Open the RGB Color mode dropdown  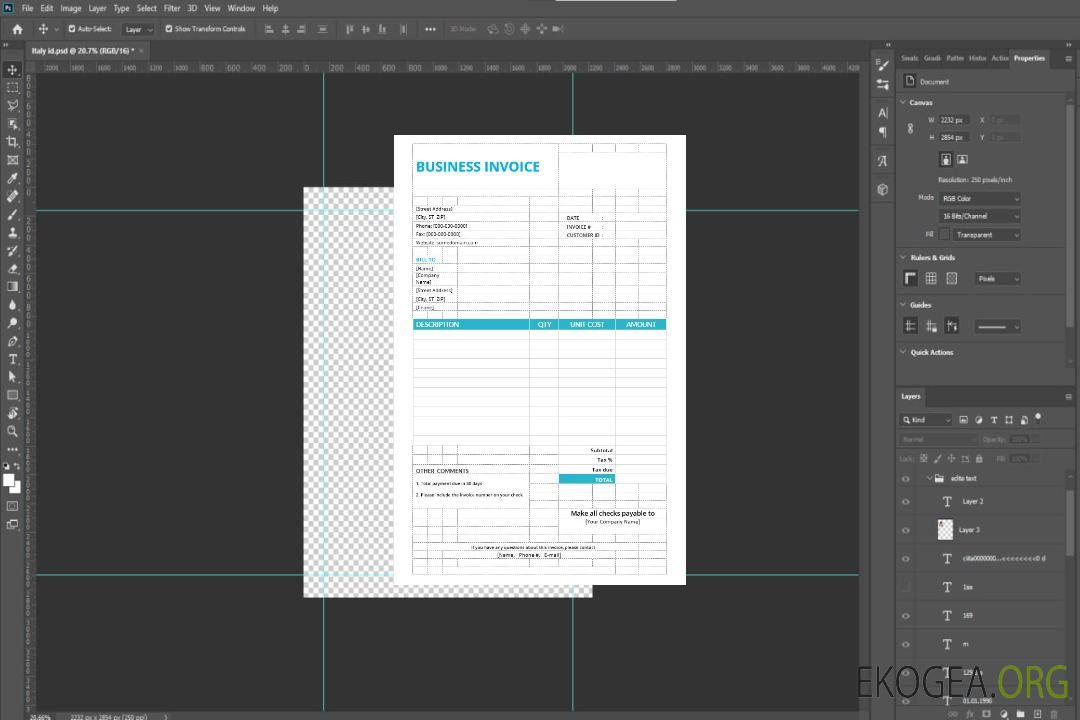[x=980, y=198]
